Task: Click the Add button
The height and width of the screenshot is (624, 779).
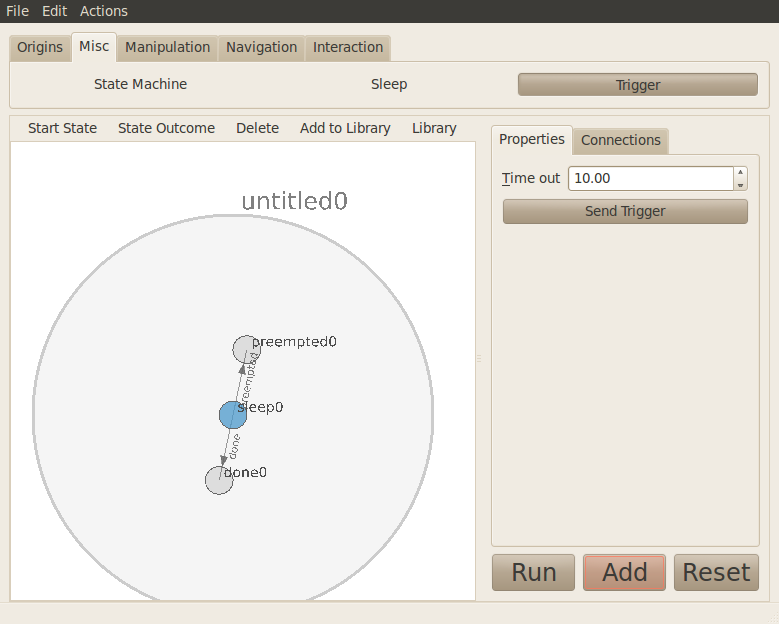Action: click(x=624, y=572)
